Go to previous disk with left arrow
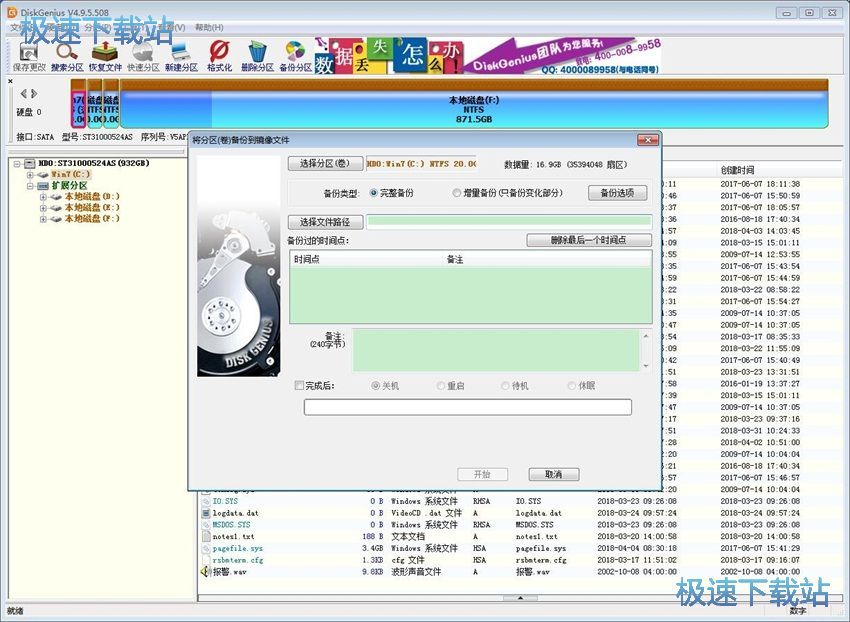This screenshot has height=622, width=850. pos(23,94)
